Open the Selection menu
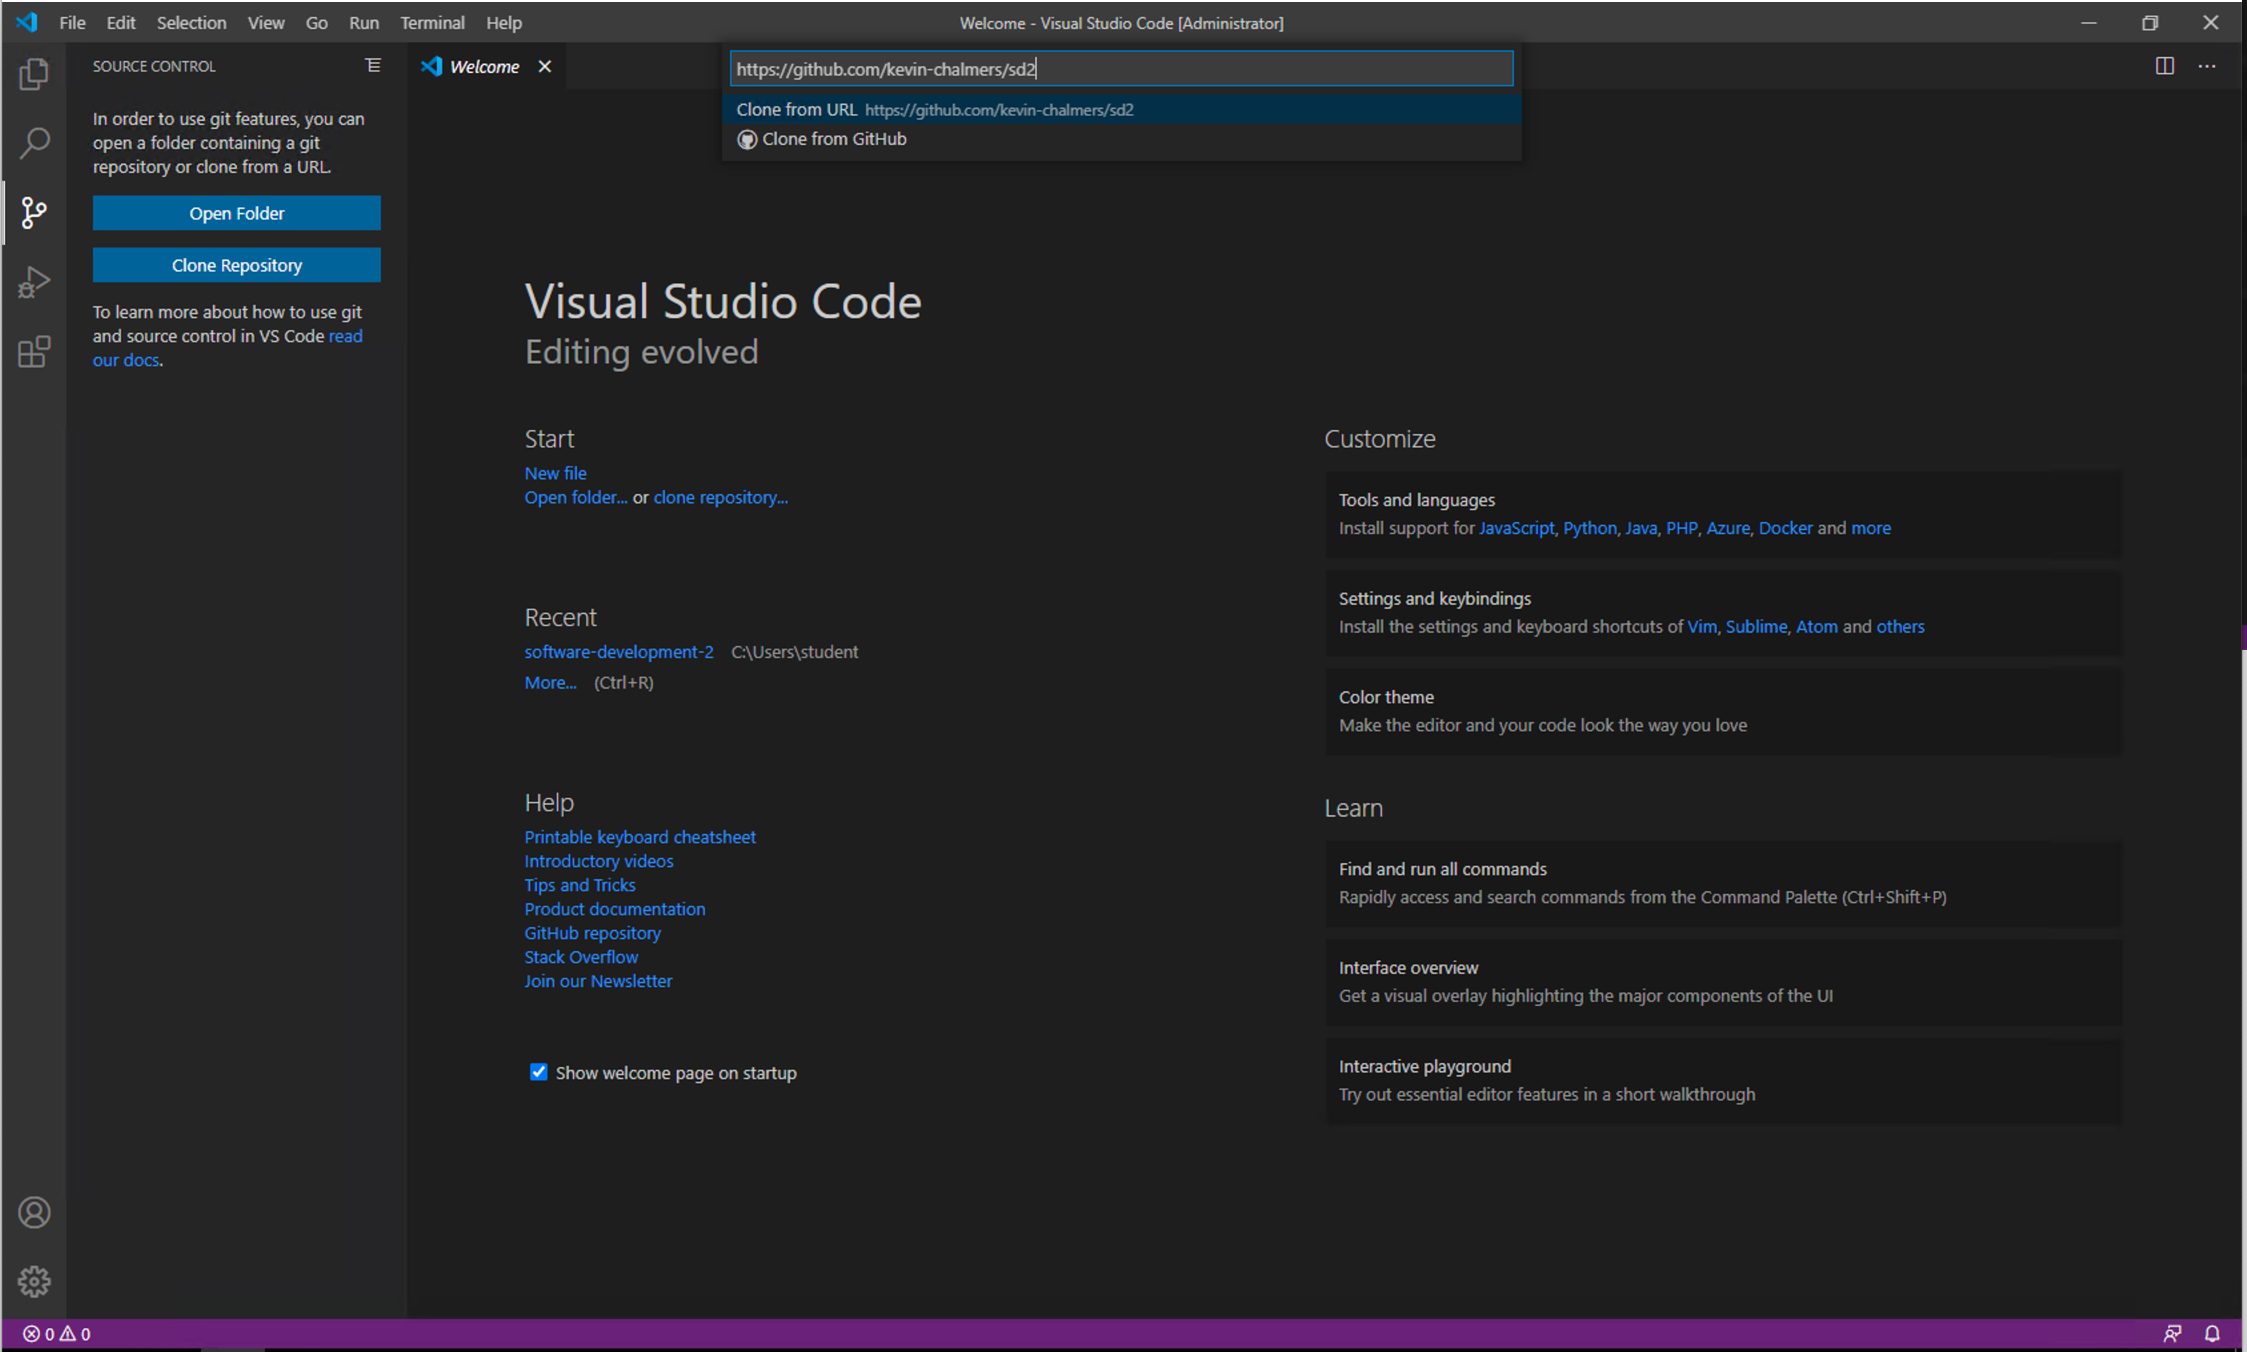Screen dimensions: 2247x1352 click(x=191, y=22)
